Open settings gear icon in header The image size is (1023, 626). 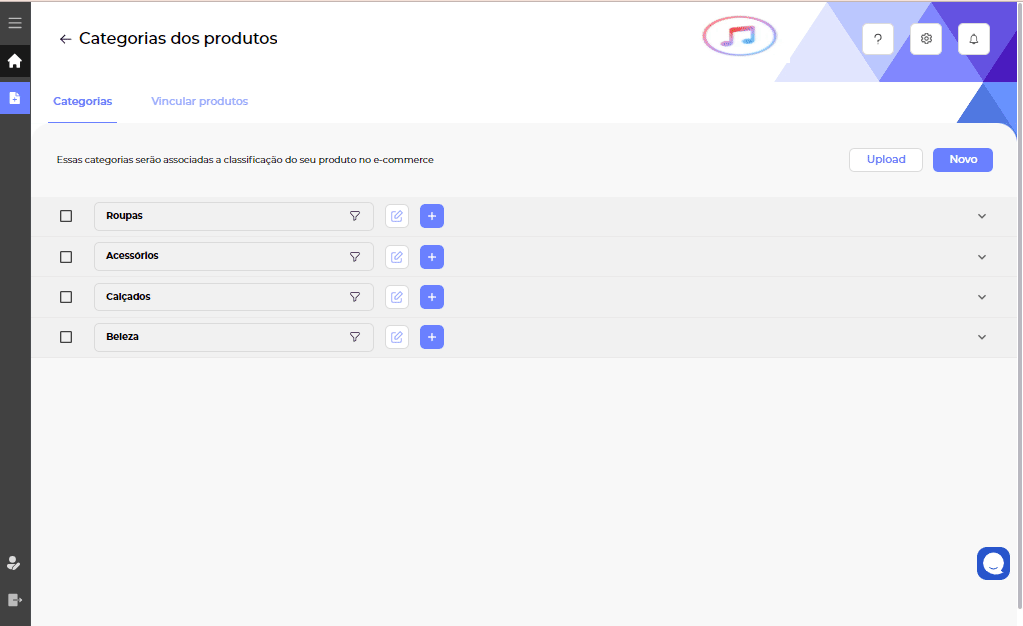tap(926, 39)
